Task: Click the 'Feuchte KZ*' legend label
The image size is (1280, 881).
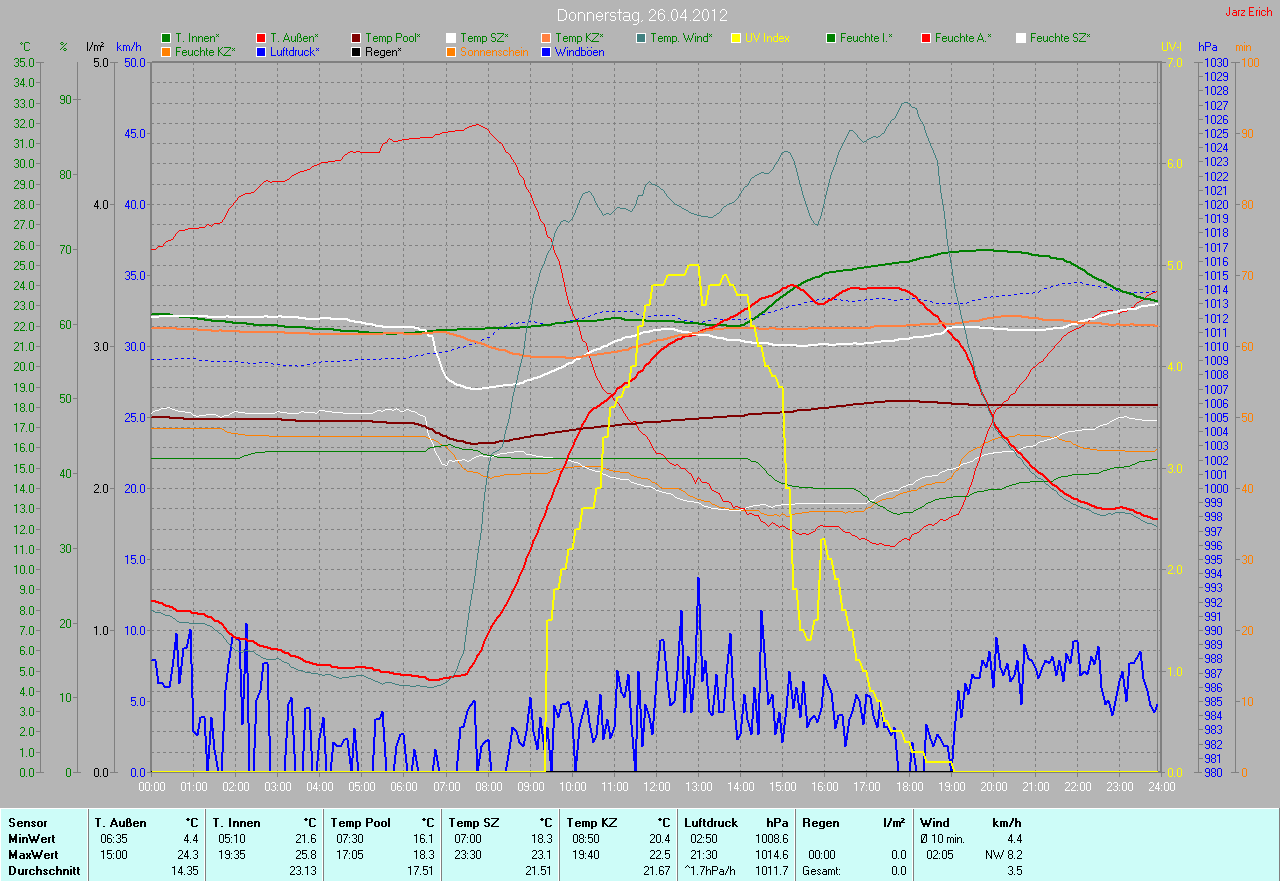Action: pyautogui.click(x=205, y=51)
